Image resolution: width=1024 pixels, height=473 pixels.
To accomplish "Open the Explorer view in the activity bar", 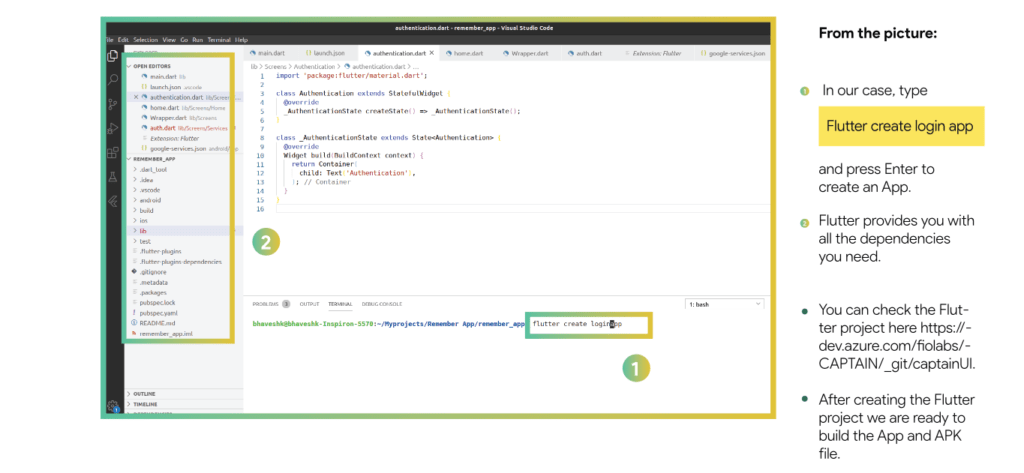I will pos(114,56).
